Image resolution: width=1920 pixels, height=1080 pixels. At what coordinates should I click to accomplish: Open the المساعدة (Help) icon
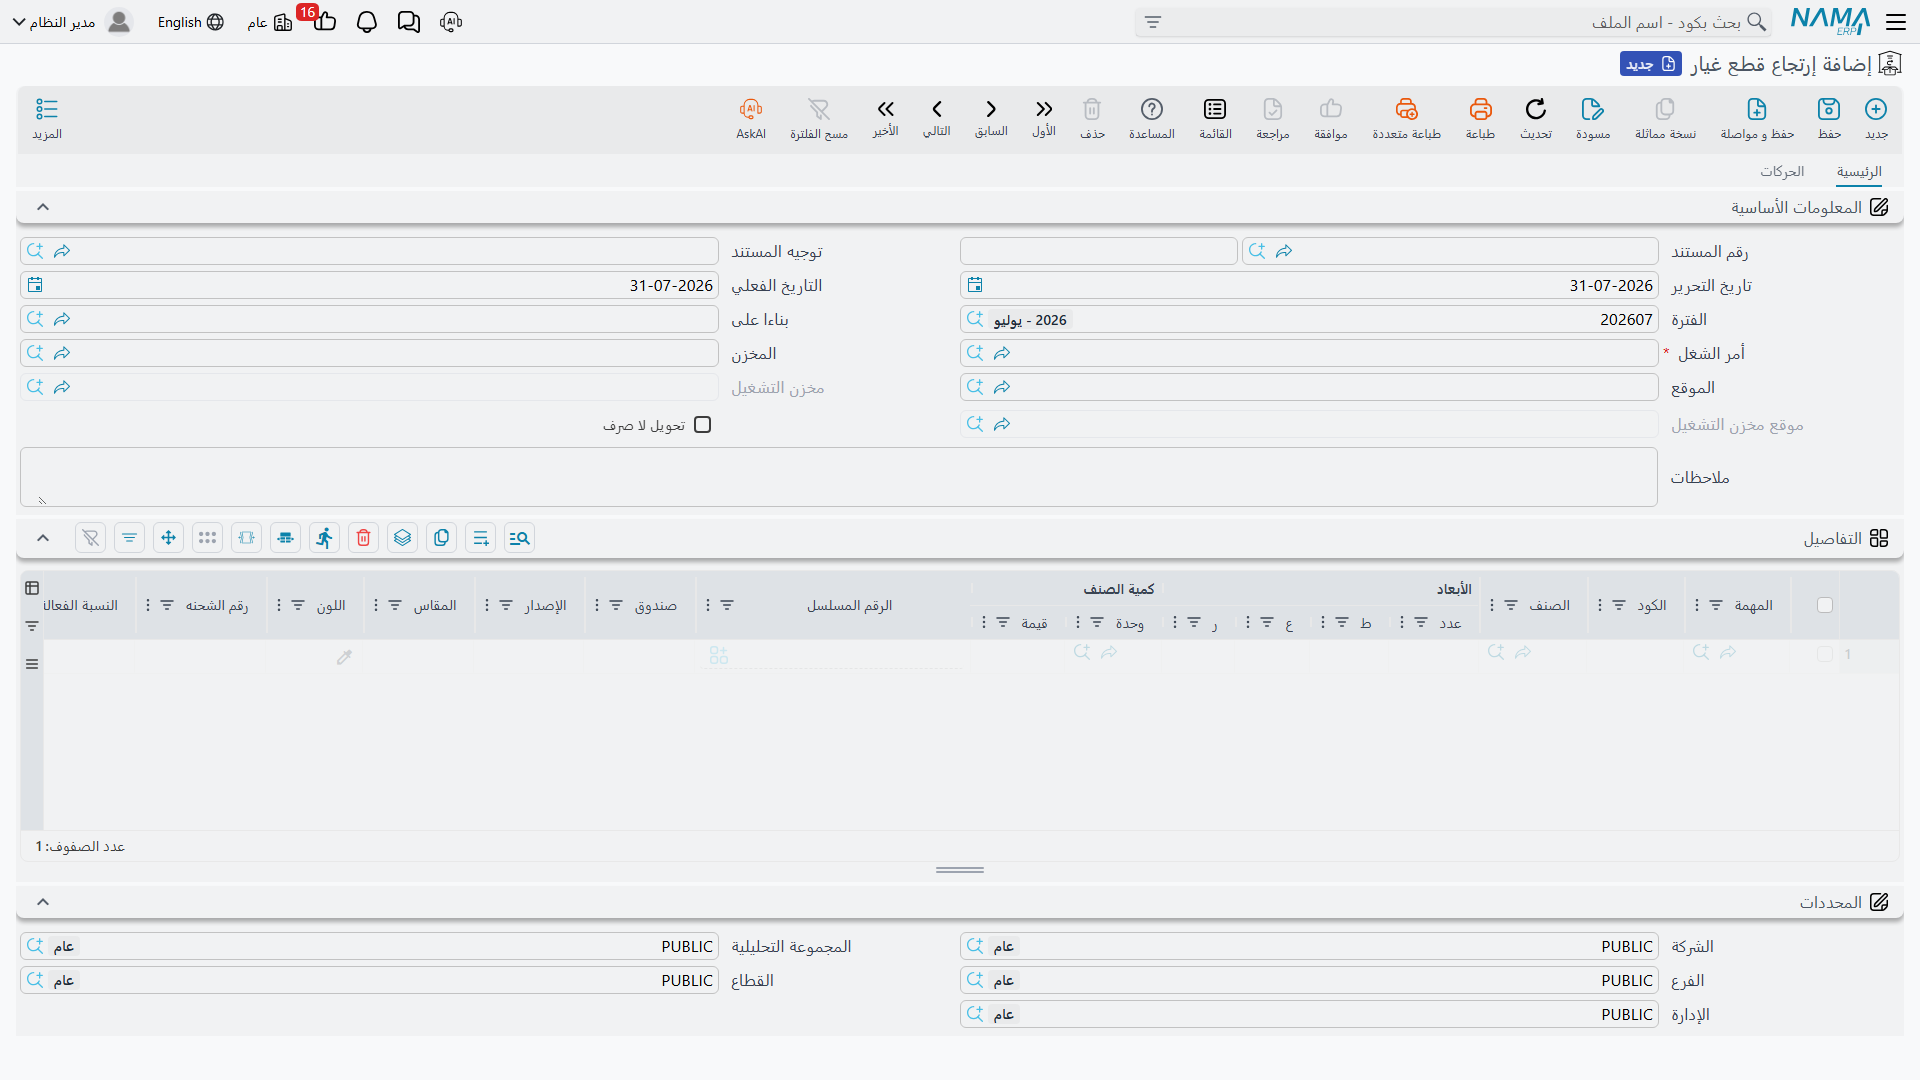(x=1152, y=118)
